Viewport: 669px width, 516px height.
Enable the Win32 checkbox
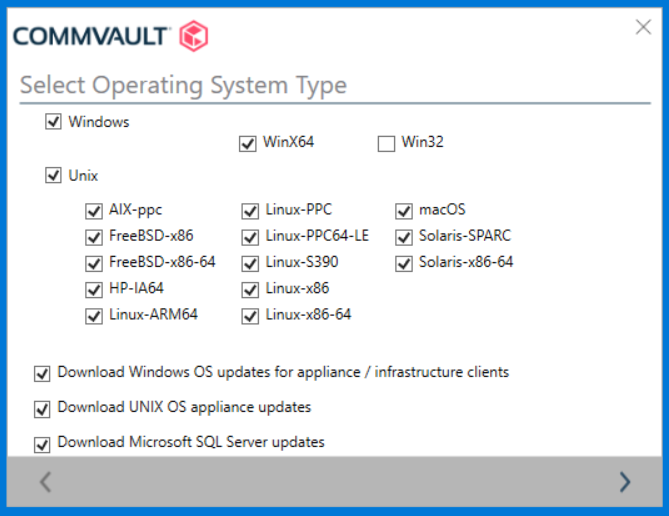(x=386, y=143)
